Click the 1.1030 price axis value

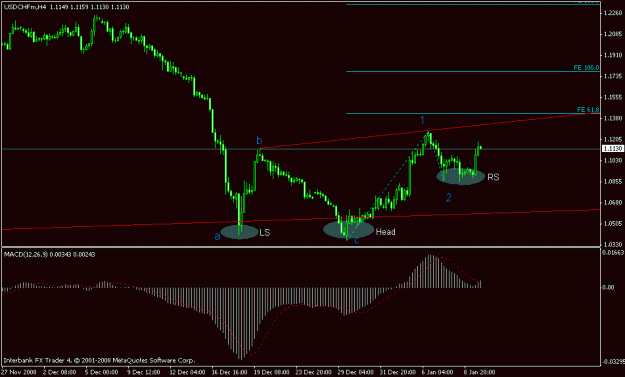coord(613,160)
